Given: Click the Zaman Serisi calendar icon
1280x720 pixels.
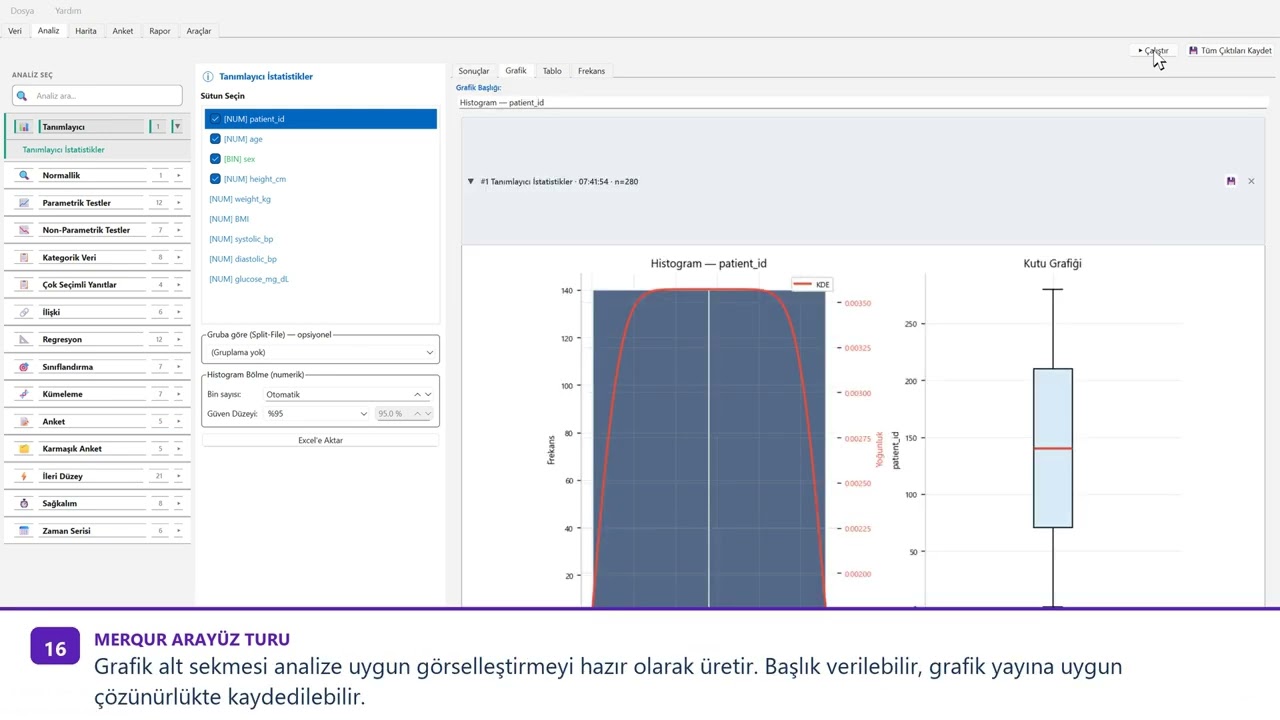Looking at the screenshot, I should [25, 531].
